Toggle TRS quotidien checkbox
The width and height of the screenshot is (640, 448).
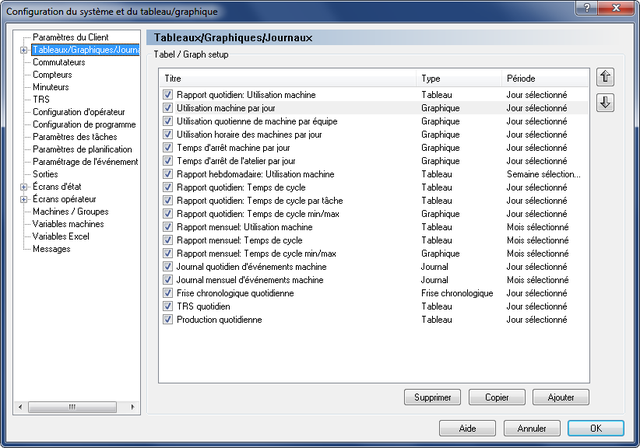tap(167, 306)
